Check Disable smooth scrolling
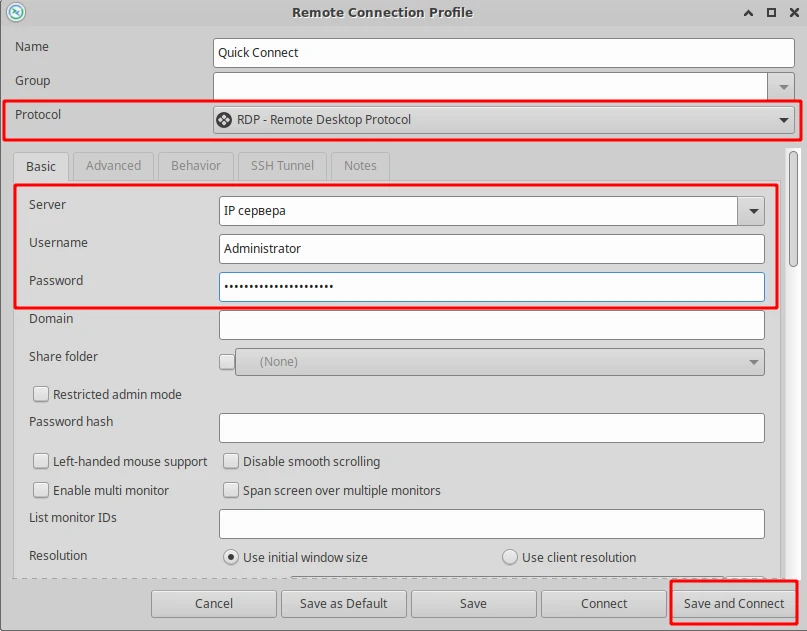The width and height of the screenshot is (807, 631). 231,462
